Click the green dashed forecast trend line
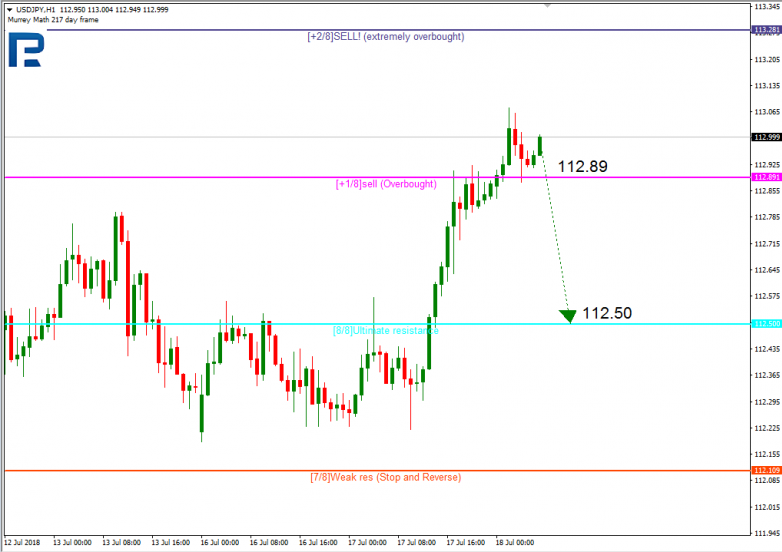 coord(555,232)
